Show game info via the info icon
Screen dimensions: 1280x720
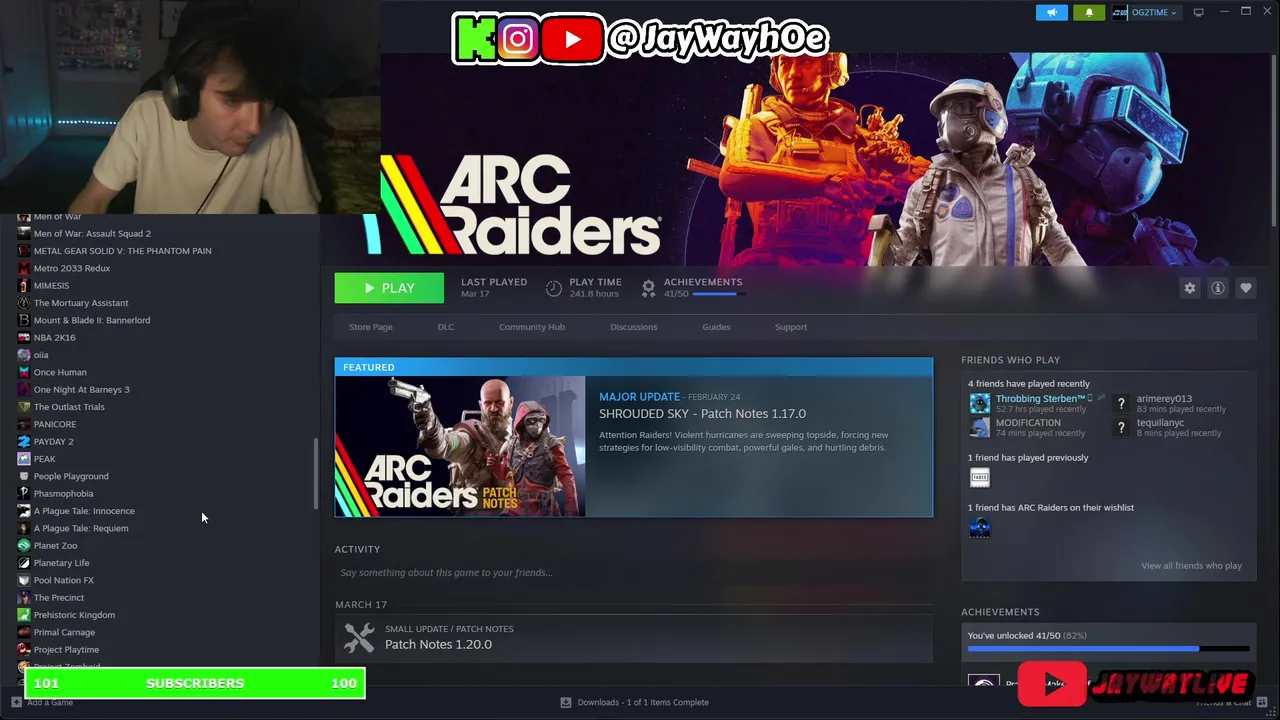click(1218, 288)
